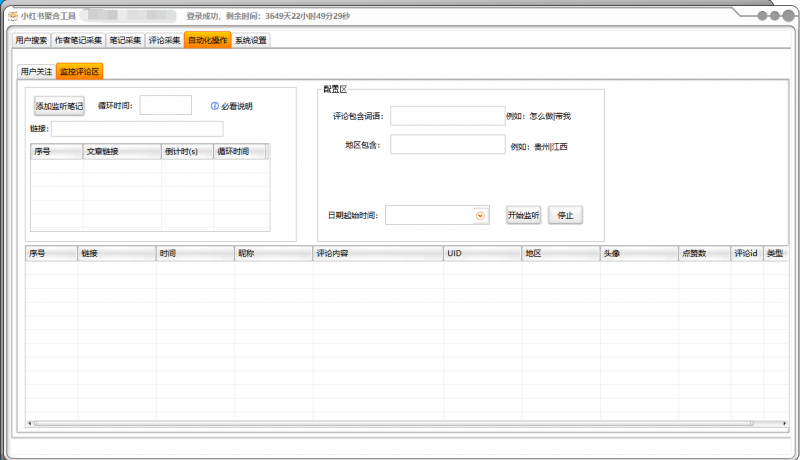The height and width of the screenshot is (460, 800).
Task: Click the blue info icon beside 必看说明
Action: point(215,106)
